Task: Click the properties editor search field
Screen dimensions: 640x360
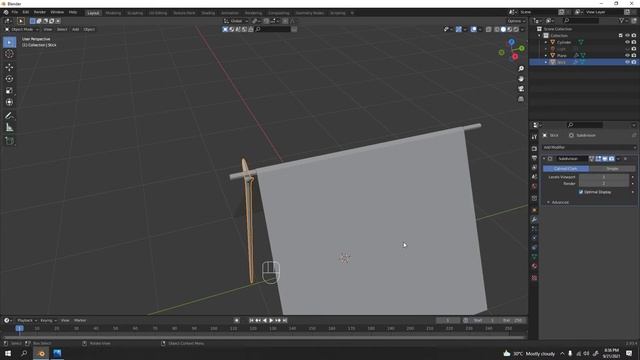Action: 585,125
